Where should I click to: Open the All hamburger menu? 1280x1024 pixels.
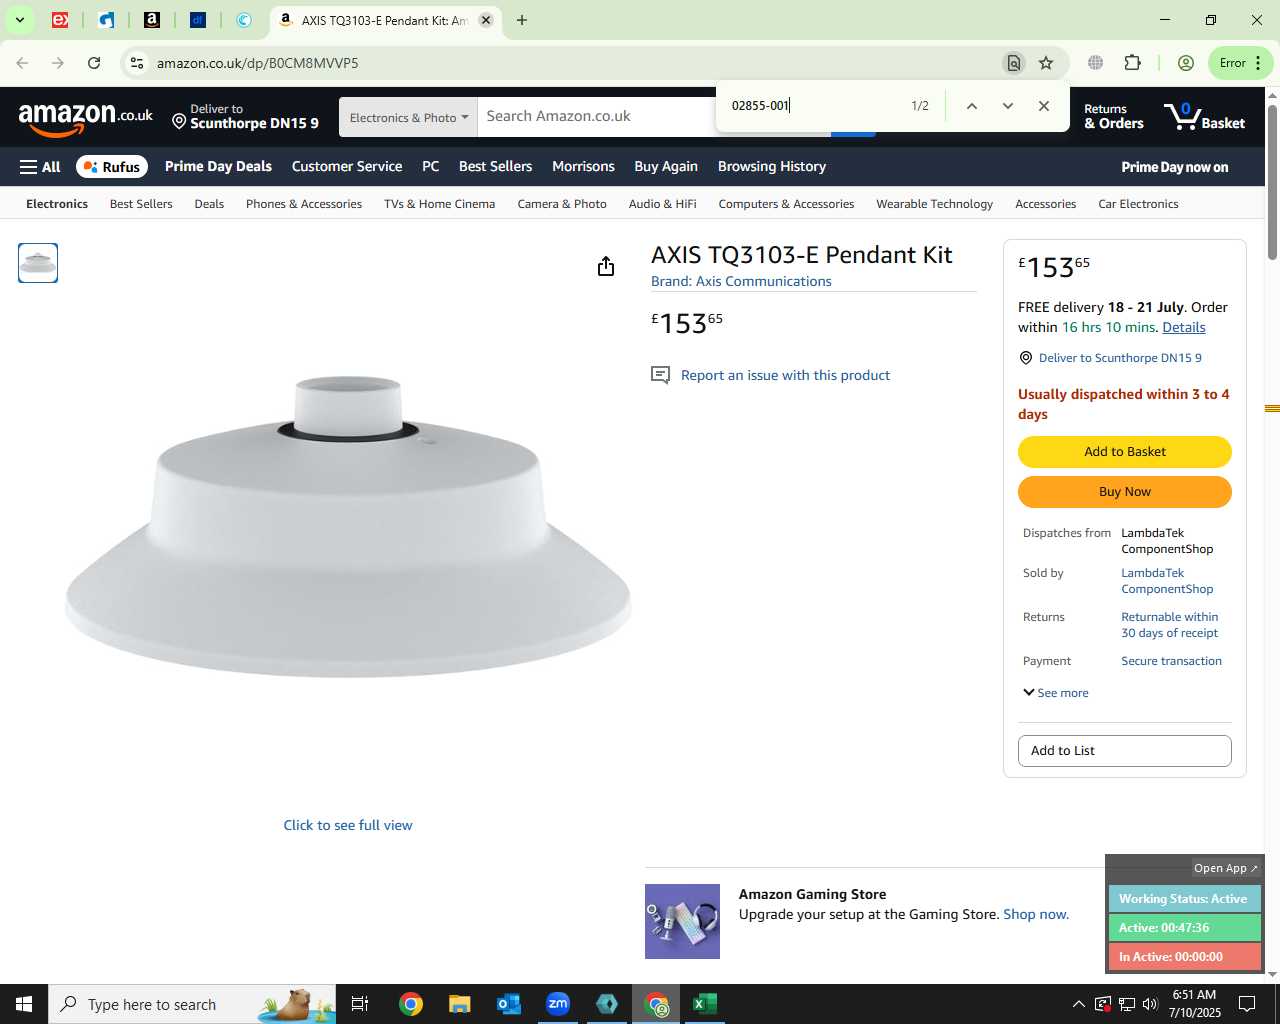click(40, 167)
